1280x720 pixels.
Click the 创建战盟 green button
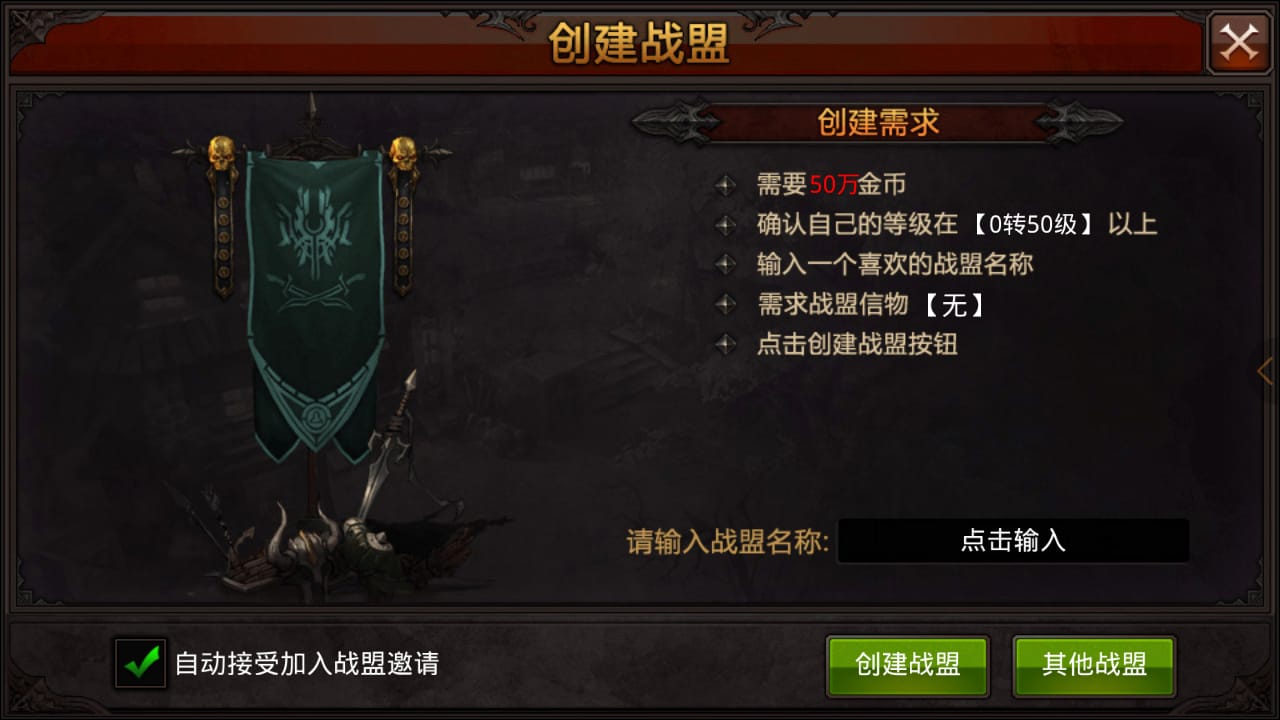tap(908, 665)
